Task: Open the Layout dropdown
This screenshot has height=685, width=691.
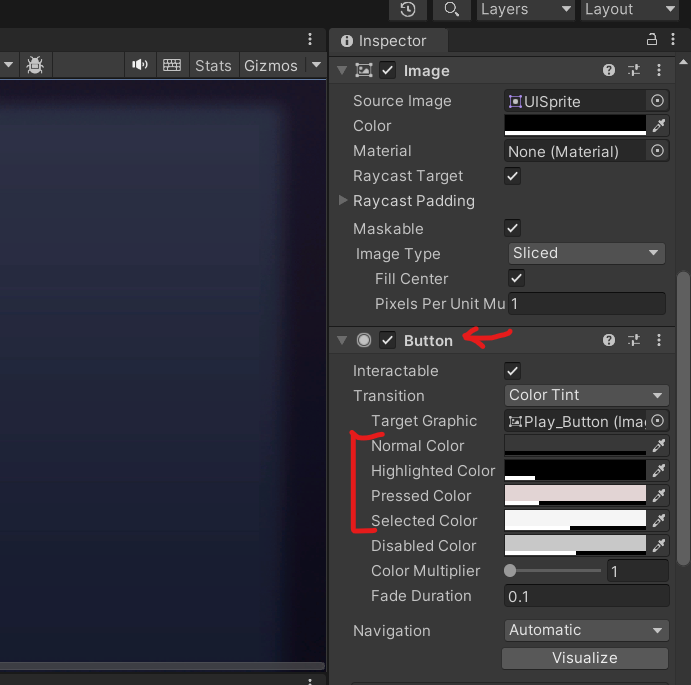Action: tap(630, 9)
